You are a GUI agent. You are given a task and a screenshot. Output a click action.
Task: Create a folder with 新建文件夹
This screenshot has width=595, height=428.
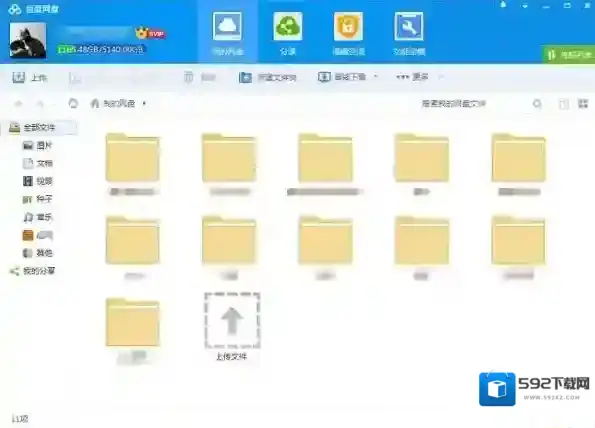(x=268, y=77)
